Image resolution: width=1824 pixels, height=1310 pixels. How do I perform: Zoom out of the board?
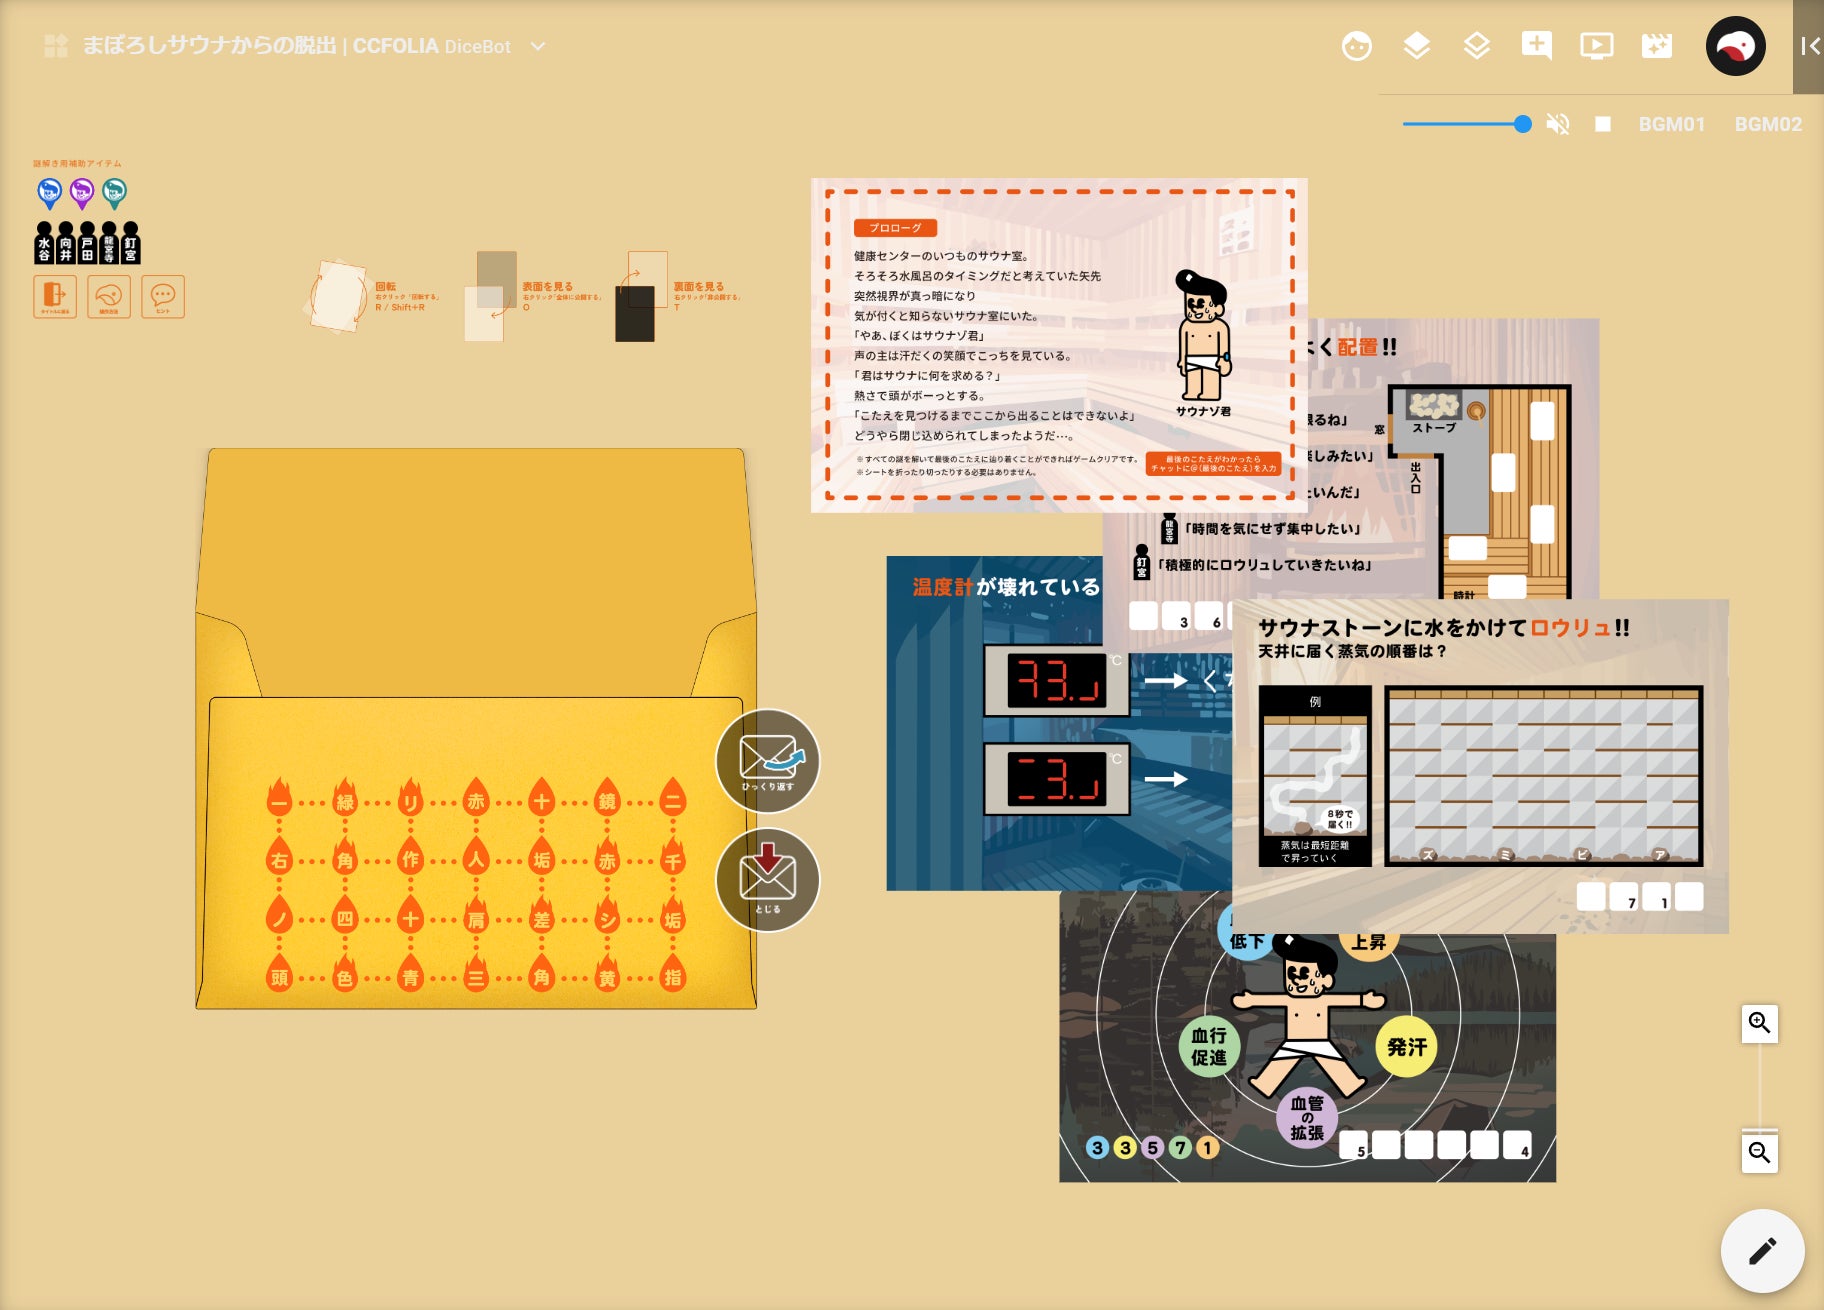point(1760,1153)
